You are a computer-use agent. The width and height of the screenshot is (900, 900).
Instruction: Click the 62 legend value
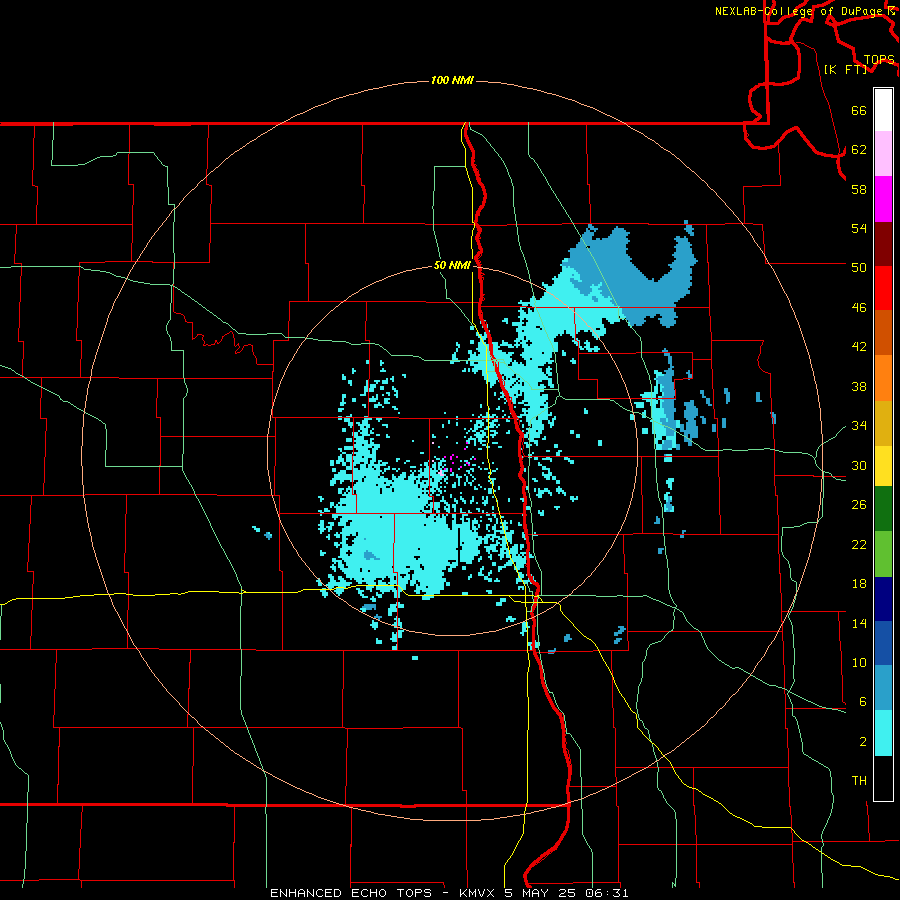859,150
